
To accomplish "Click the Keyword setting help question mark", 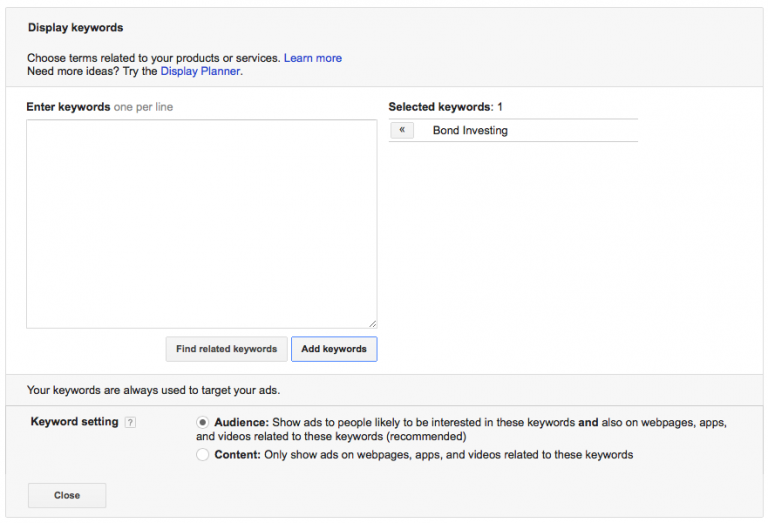I will [130, 423].
